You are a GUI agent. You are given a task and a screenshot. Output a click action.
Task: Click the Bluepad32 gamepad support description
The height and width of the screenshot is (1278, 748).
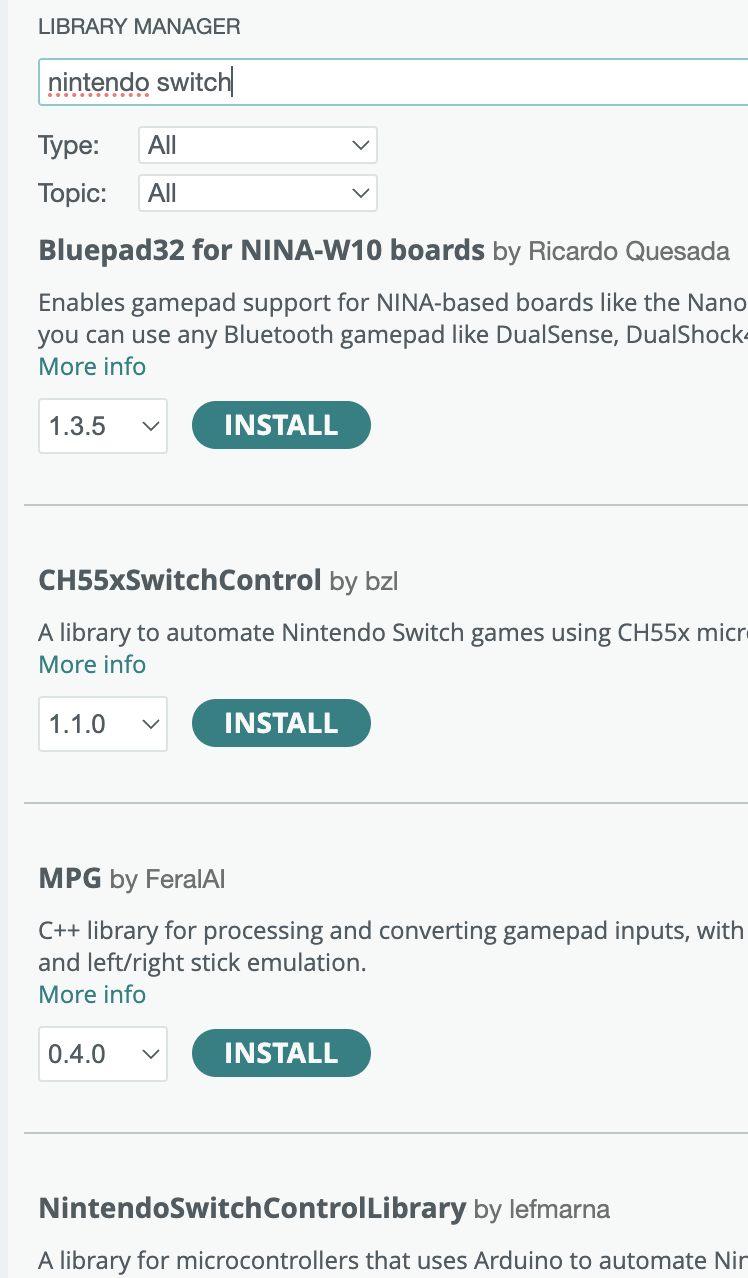pyautogui.click(x=392, y=318)
